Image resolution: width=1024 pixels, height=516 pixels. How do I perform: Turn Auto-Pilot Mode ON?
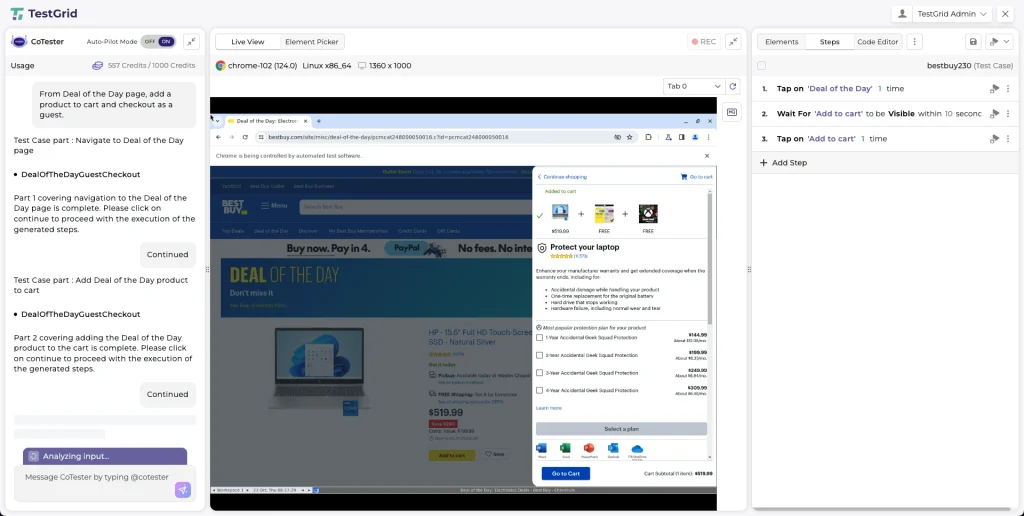pyautogui.click(x=167, y=41)
